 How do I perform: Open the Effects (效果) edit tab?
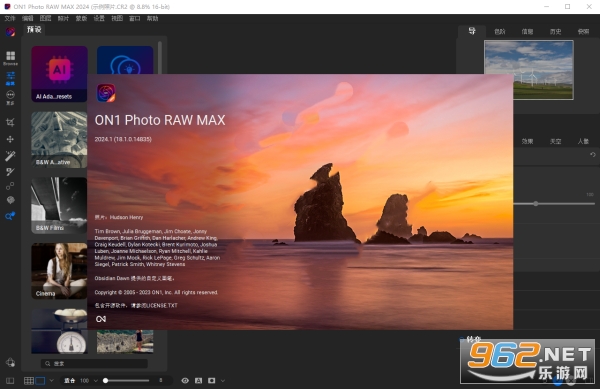pyautogui.click(x=527, y=142)
